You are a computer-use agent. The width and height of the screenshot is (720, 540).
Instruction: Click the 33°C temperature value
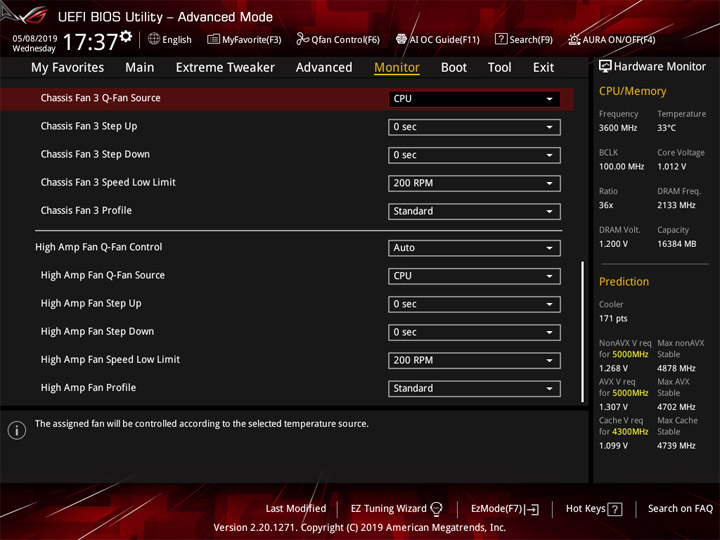tap(666, 128)
